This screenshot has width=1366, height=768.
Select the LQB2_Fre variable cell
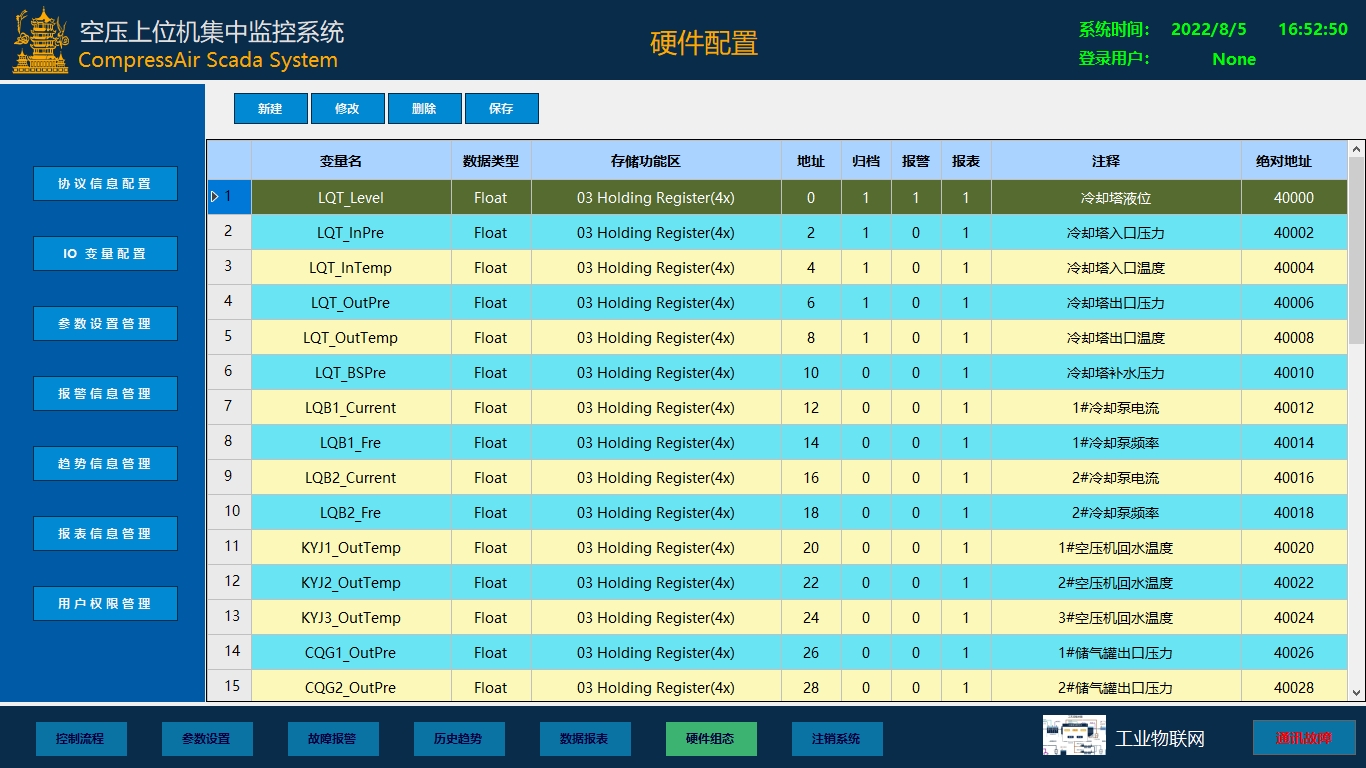(351, 513)
